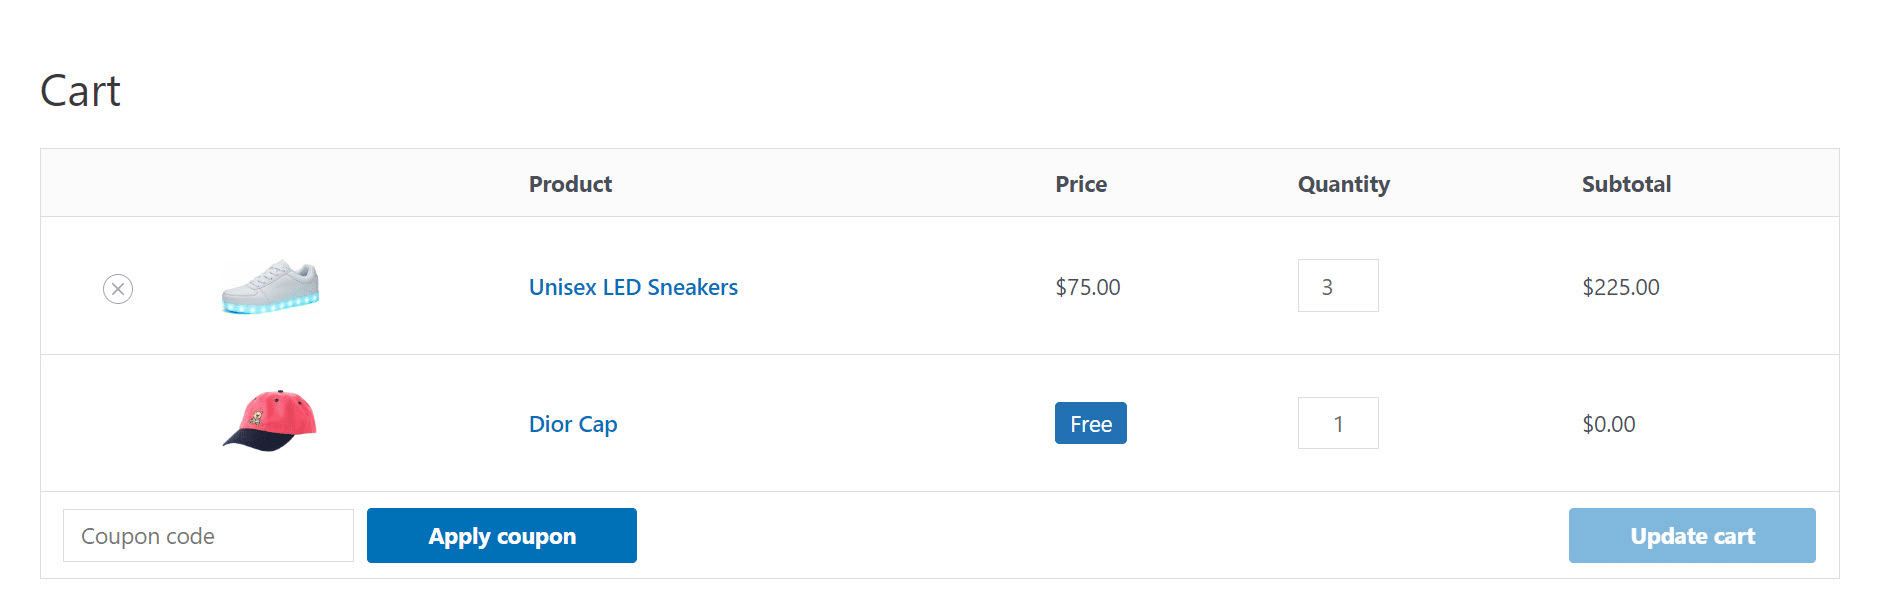Click the Product column header
1881x606 pixels.
click(570, 184)
